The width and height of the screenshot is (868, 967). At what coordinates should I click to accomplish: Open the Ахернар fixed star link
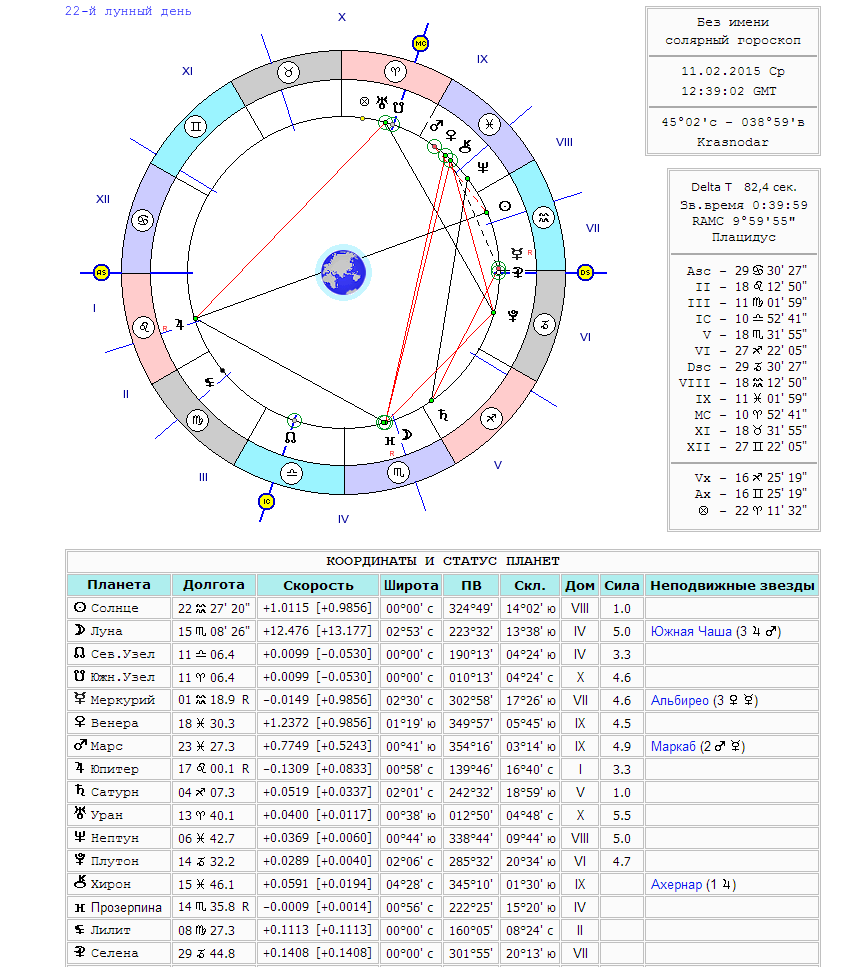[x=676, y=884]
